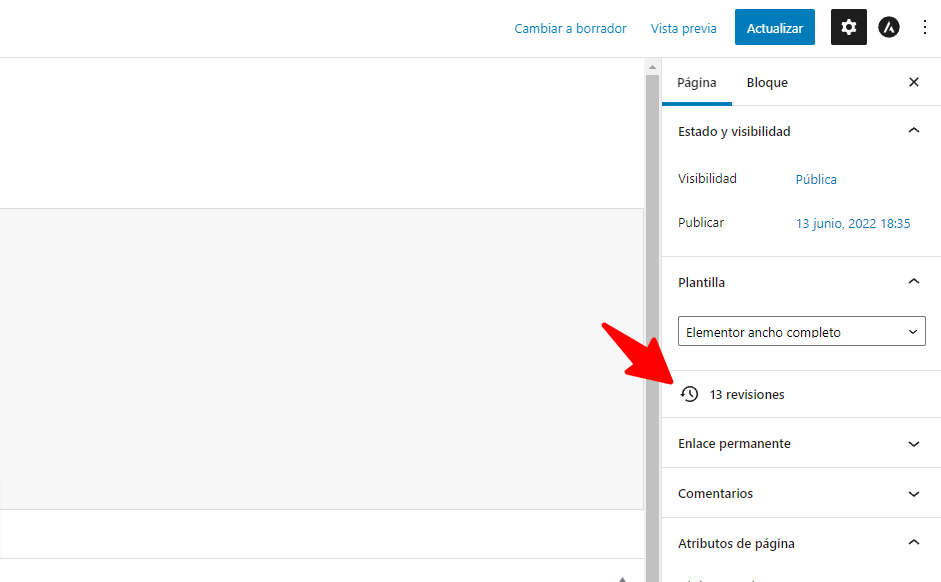Collapse the Atributos de página section
This screenshot has width=941, height=582.
(801, 543)
